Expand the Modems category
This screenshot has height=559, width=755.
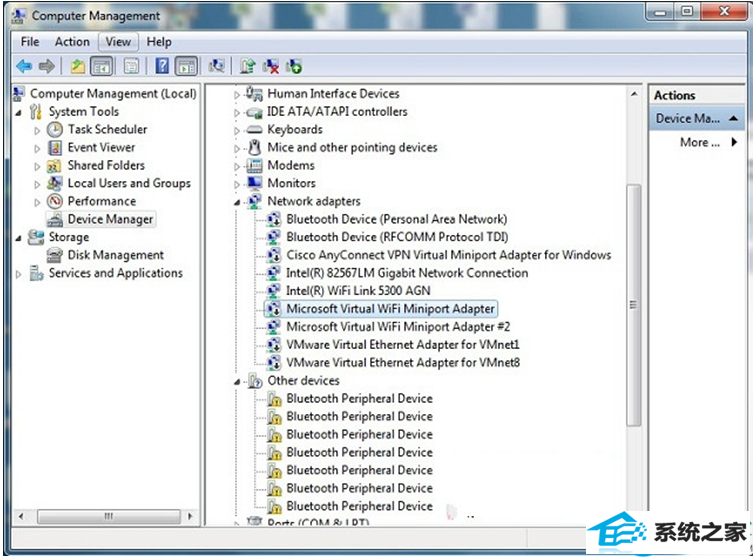coord(236,167)
